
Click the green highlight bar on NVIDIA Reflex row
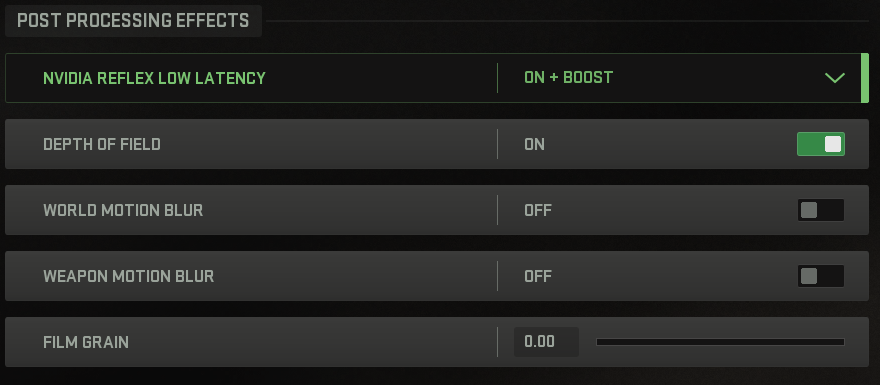(864, 78)
